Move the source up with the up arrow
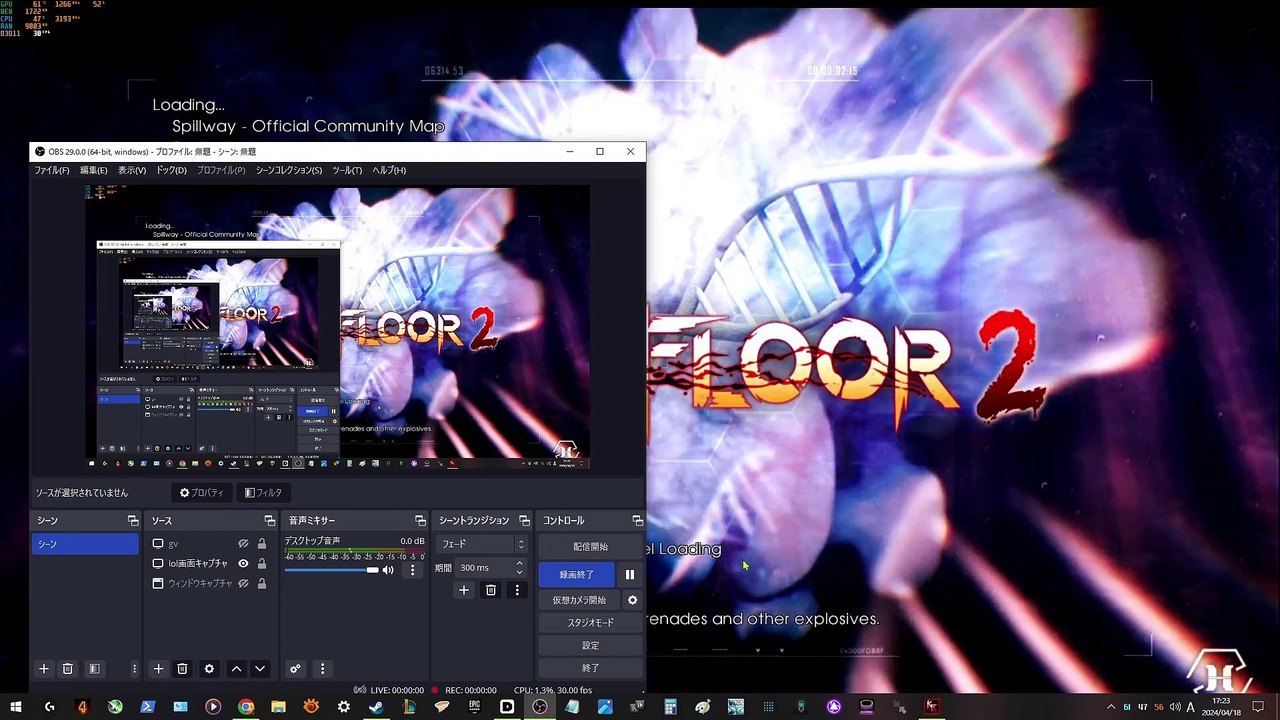 (236, 669)
